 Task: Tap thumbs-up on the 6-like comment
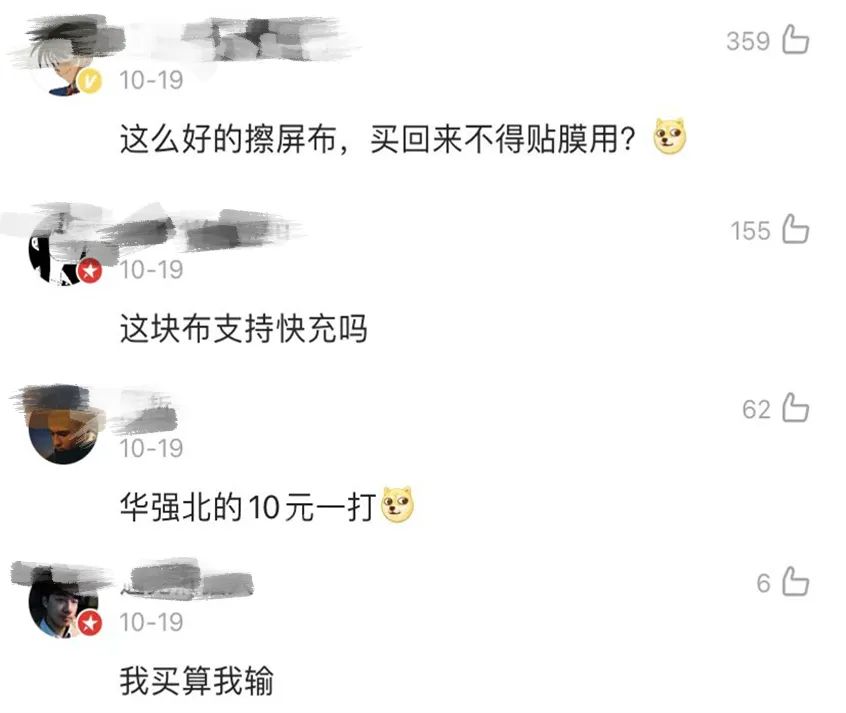(796, 581)
